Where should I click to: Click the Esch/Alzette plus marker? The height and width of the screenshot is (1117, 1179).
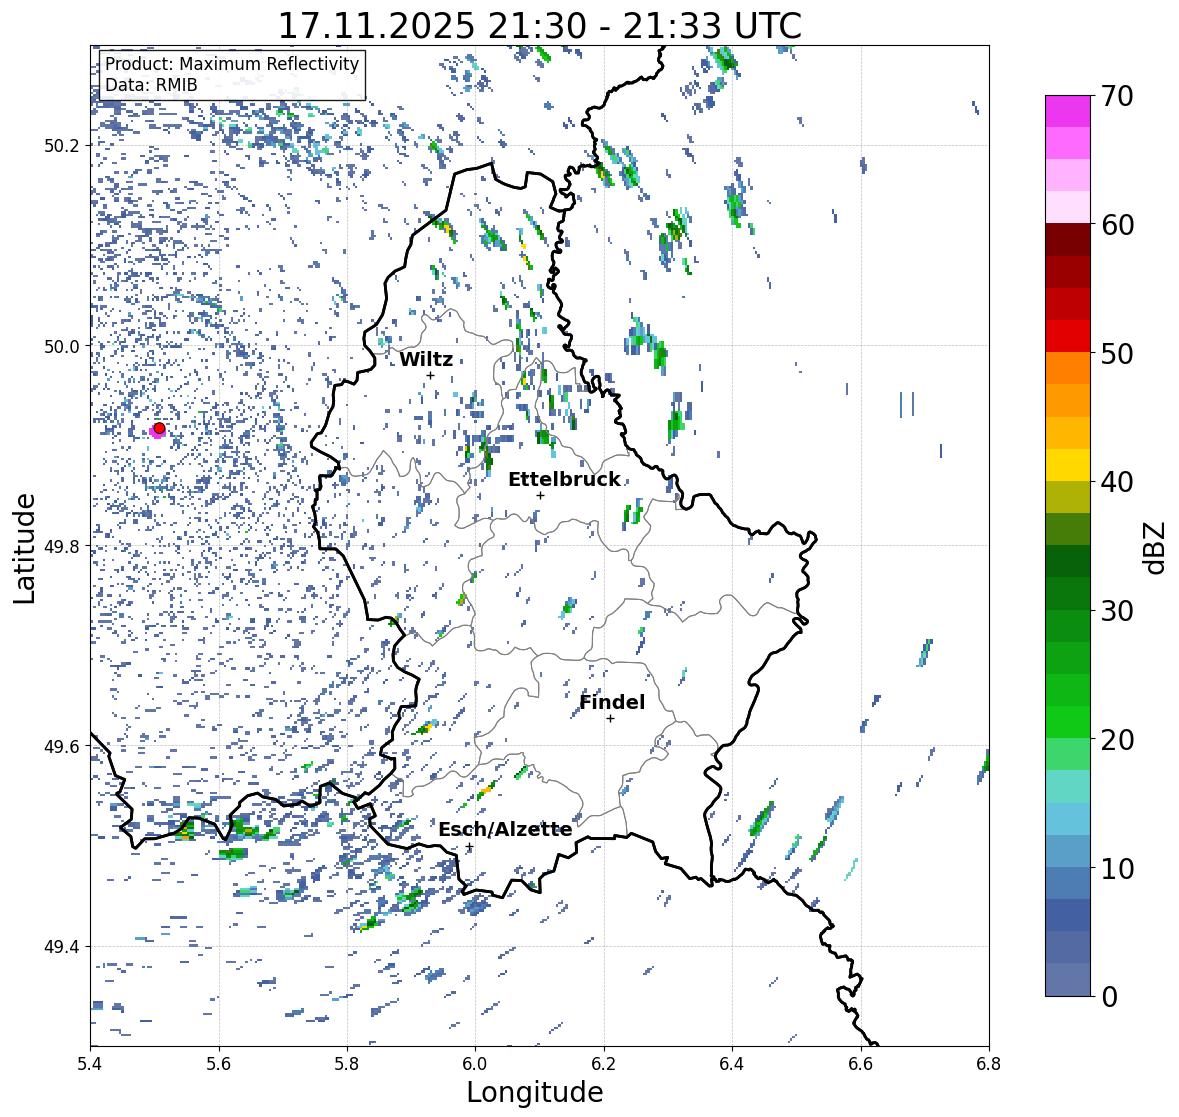tap(469, 847)
